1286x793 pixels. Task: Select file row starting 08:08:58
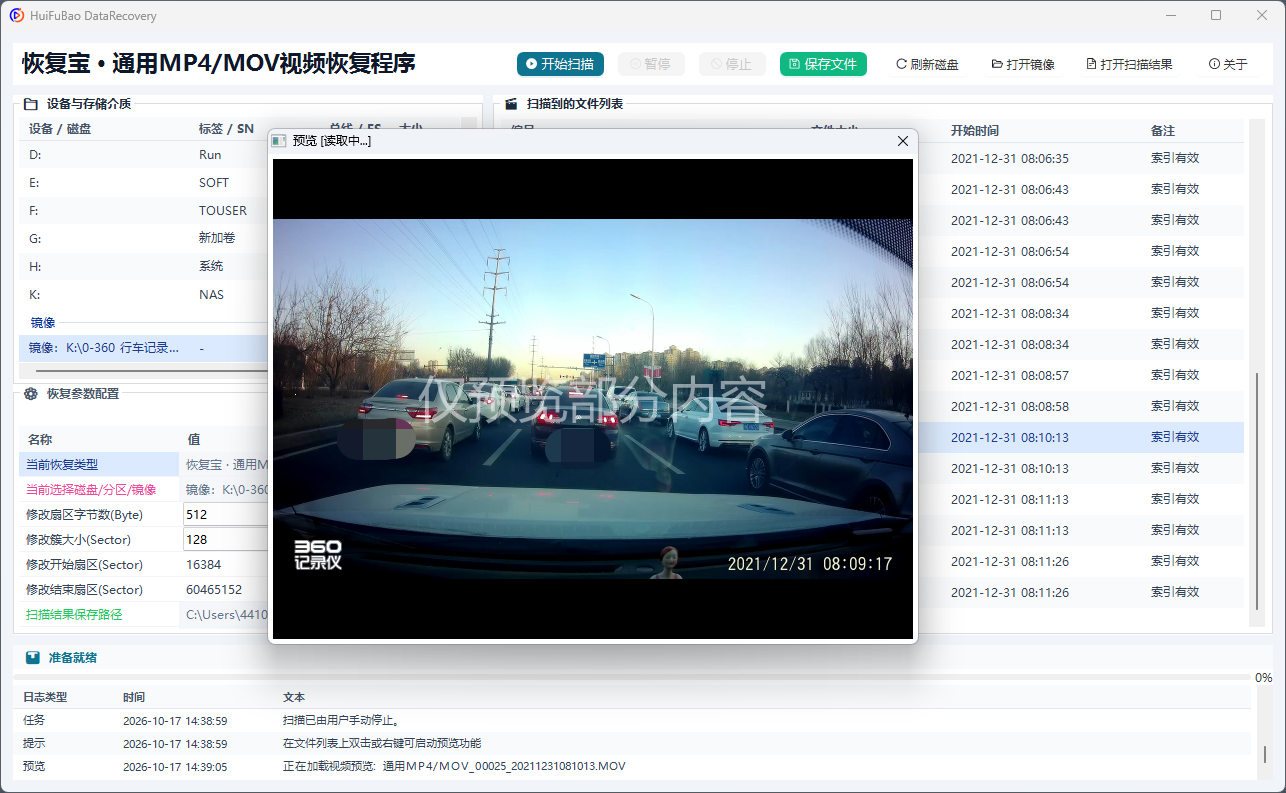point(1081,406)
